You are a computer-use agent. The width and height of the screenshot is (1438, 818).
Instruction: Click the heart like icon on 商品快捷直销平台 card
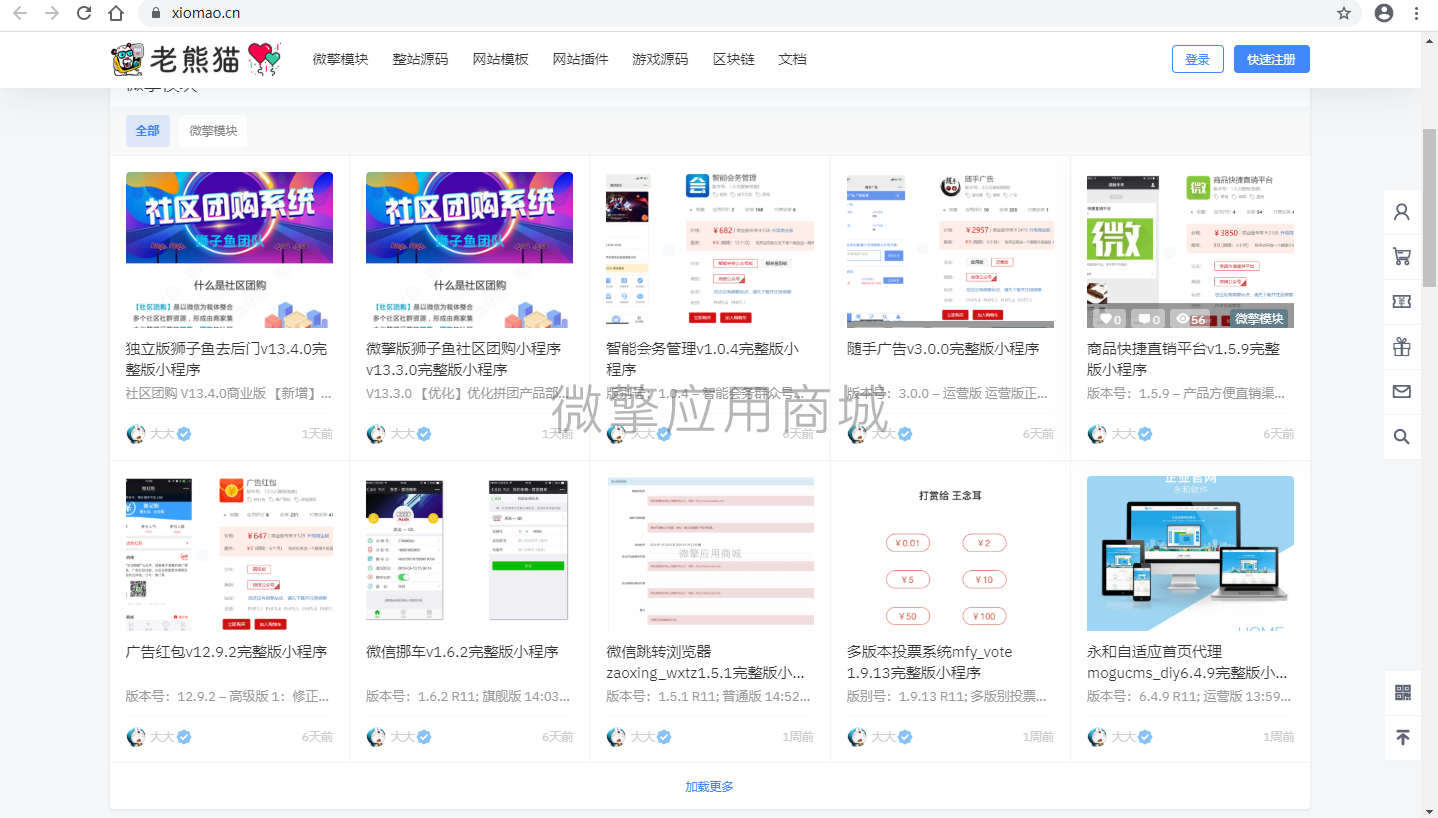[x=1105, y=319]
